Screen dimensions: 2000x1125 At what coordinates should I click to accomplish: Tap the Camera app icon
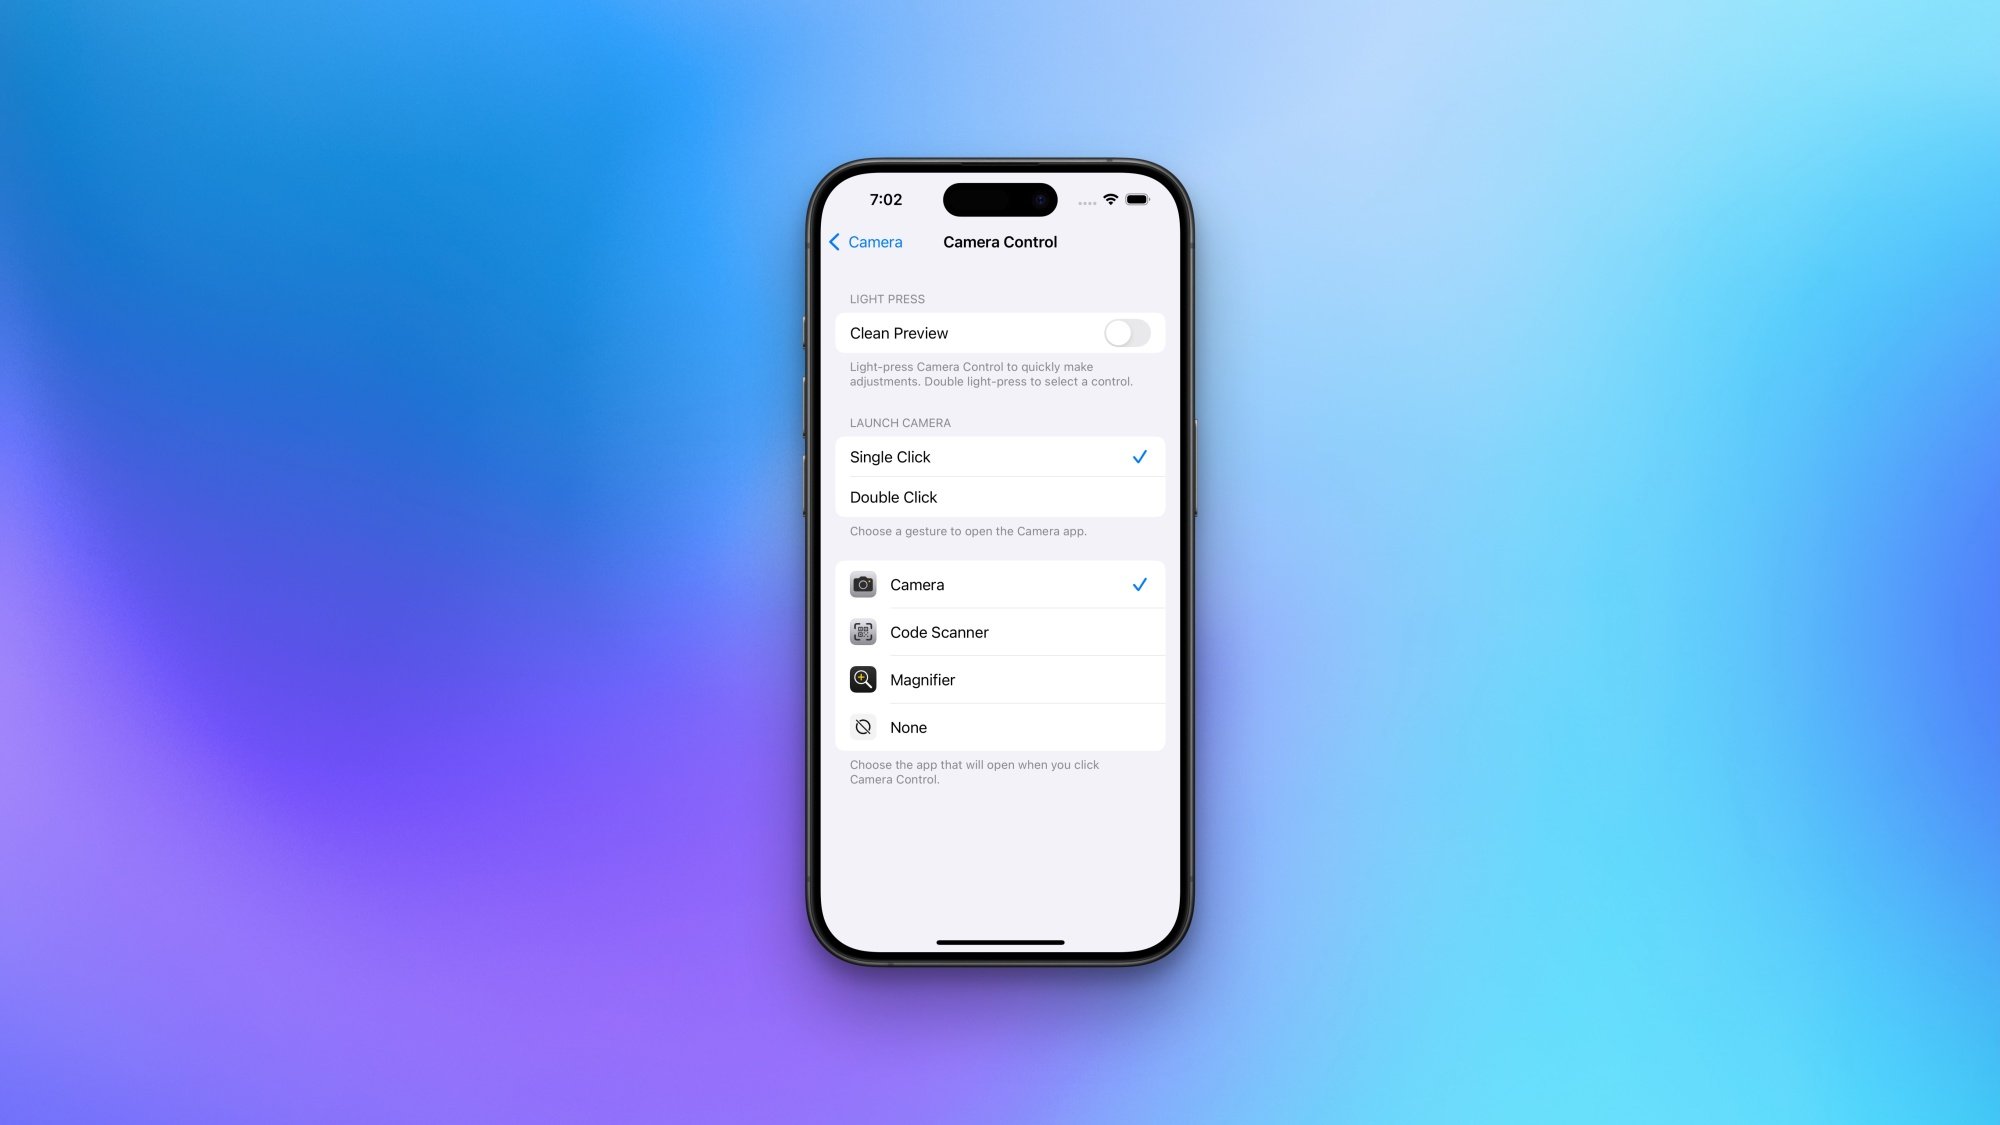click(863, 584)
